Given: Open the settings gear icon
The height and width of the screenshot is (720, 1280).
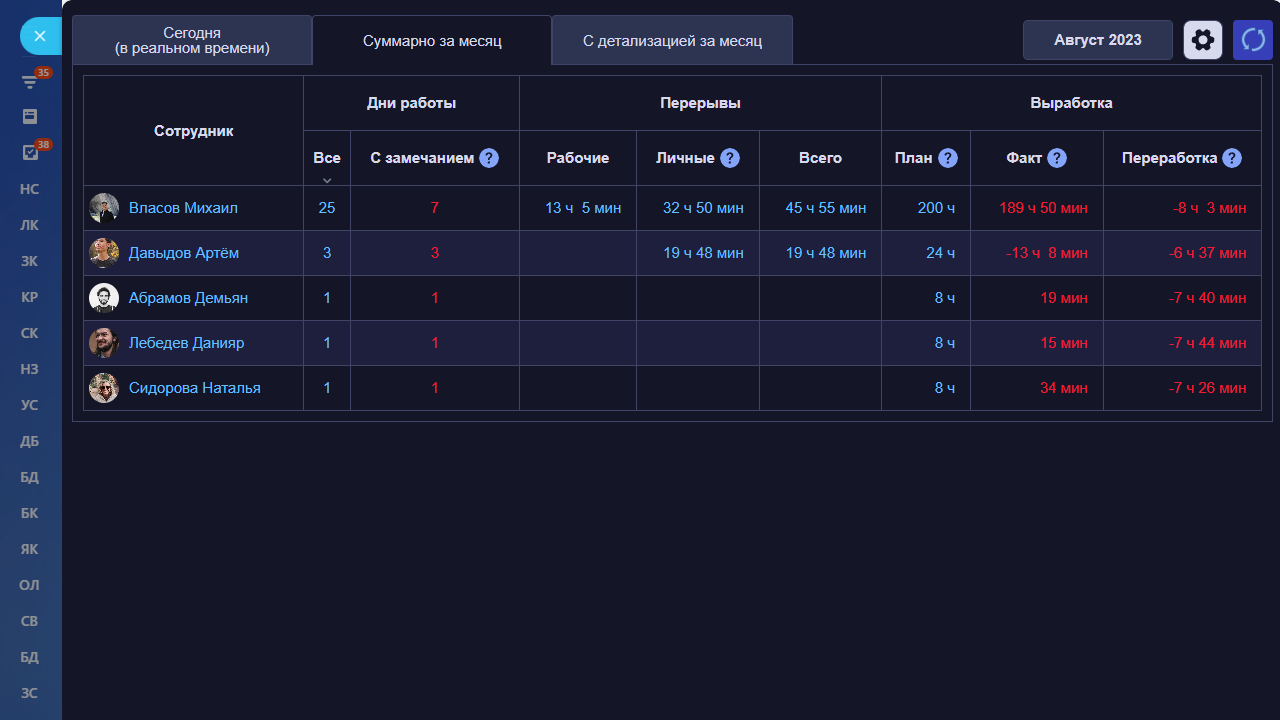Looking at the screenshot, I should coord(1203,40).
